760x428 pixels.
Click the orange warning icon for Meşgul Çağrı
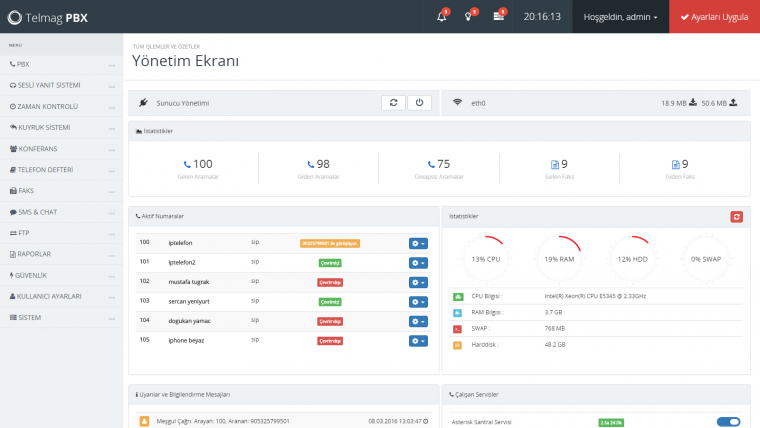click(144, 421)
